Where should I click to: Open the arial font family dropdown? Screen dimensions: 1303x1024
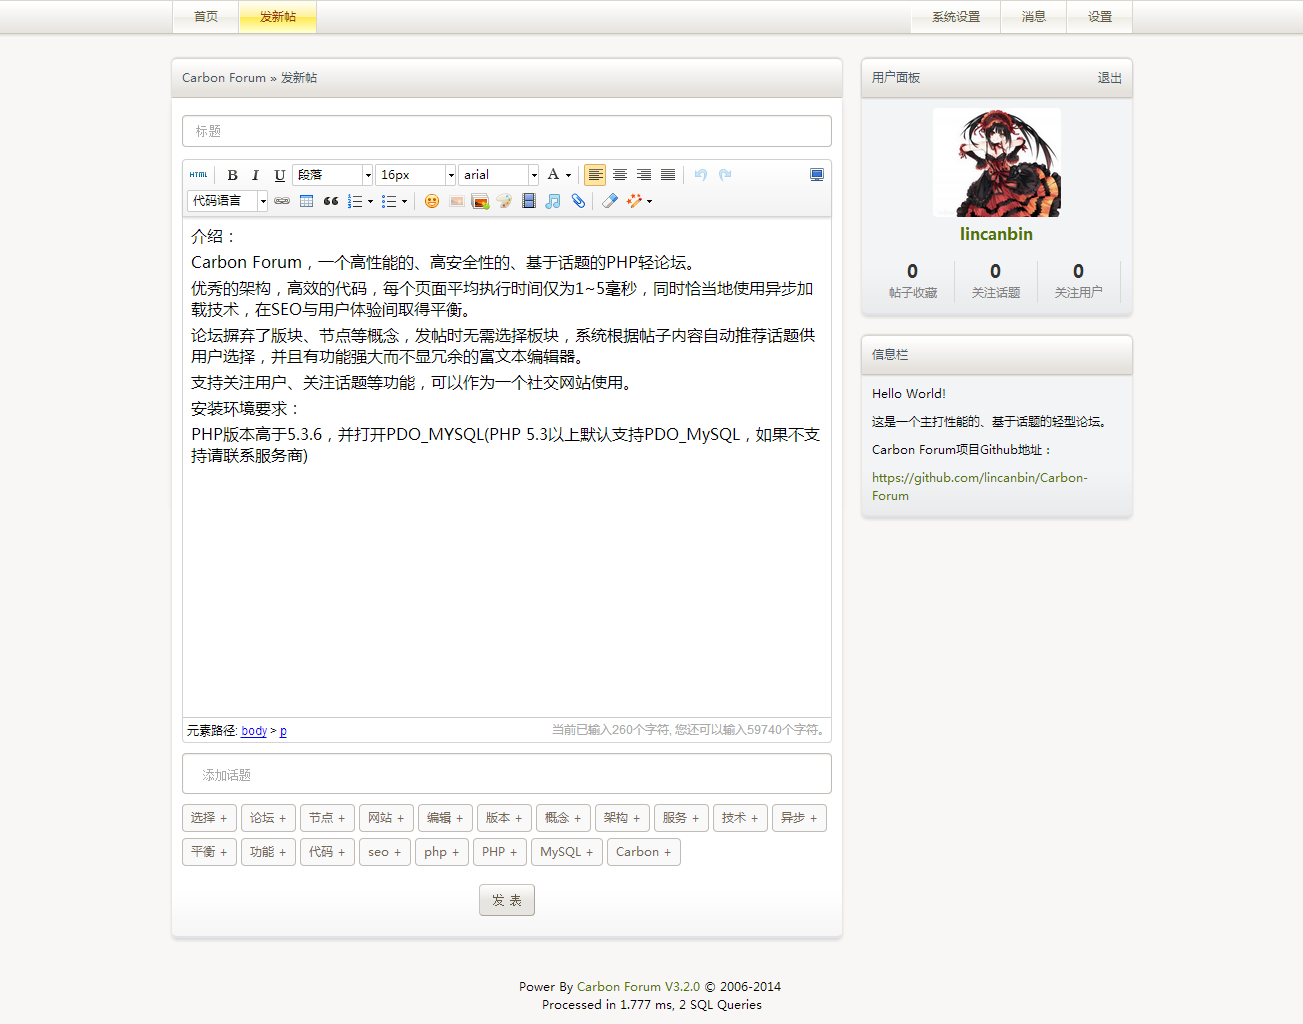(499, 175)
